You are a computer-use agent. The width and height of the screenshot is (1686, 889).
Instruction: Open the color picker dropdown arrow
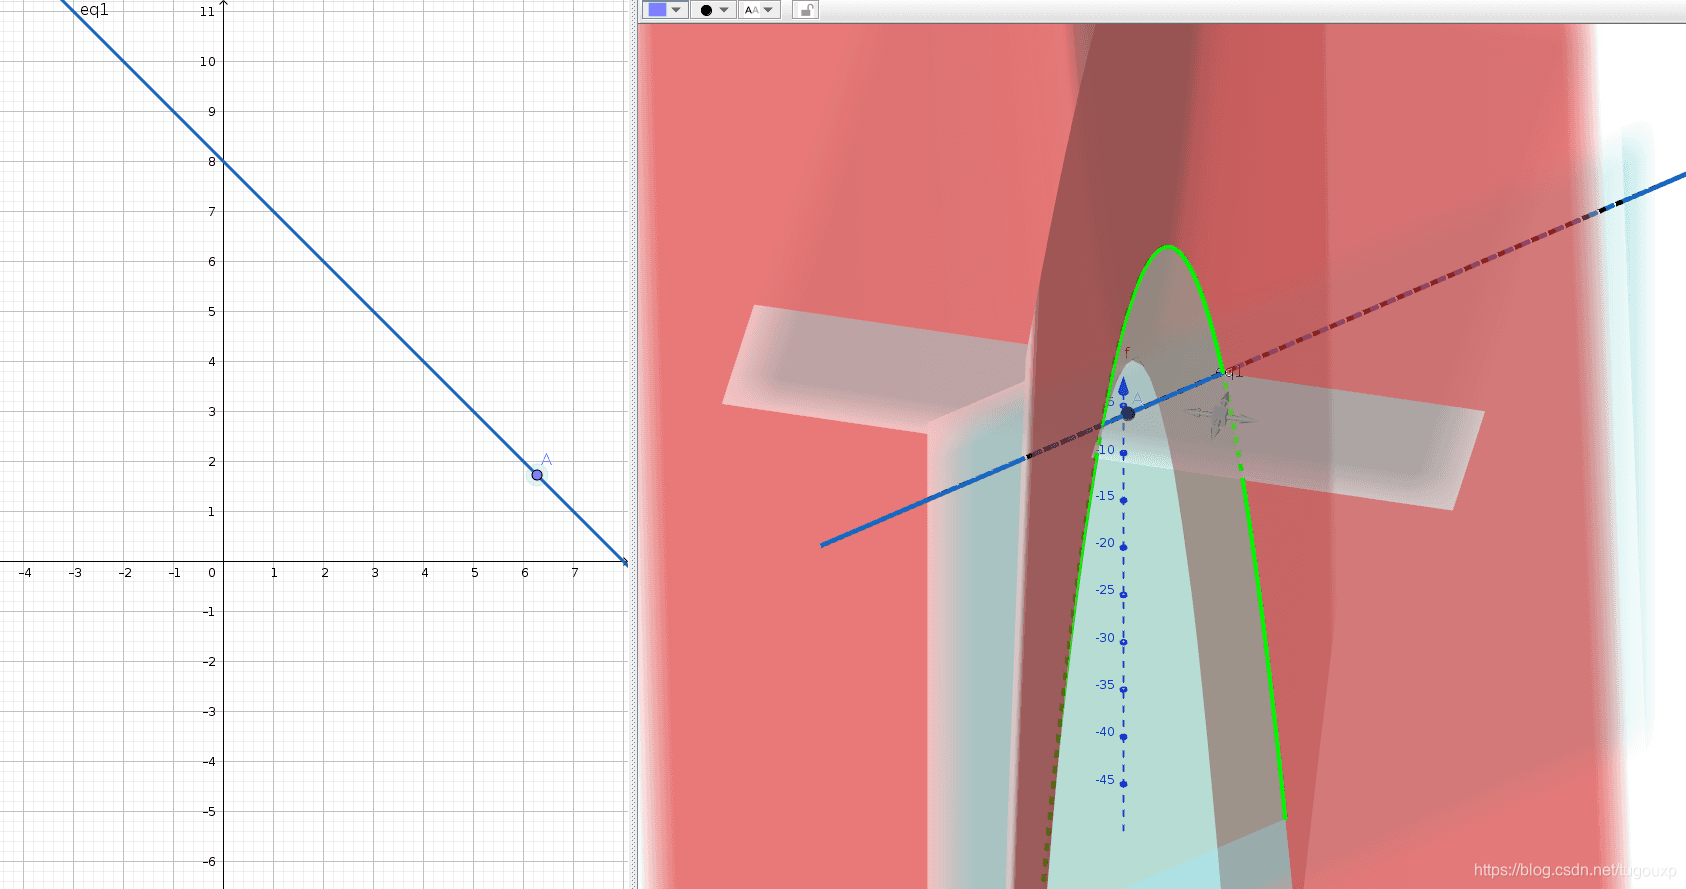pos(677,10)
